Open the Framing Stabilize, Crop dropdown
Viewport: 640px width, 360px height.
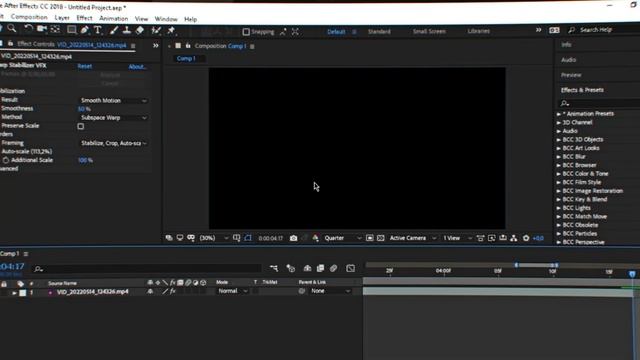113,143
